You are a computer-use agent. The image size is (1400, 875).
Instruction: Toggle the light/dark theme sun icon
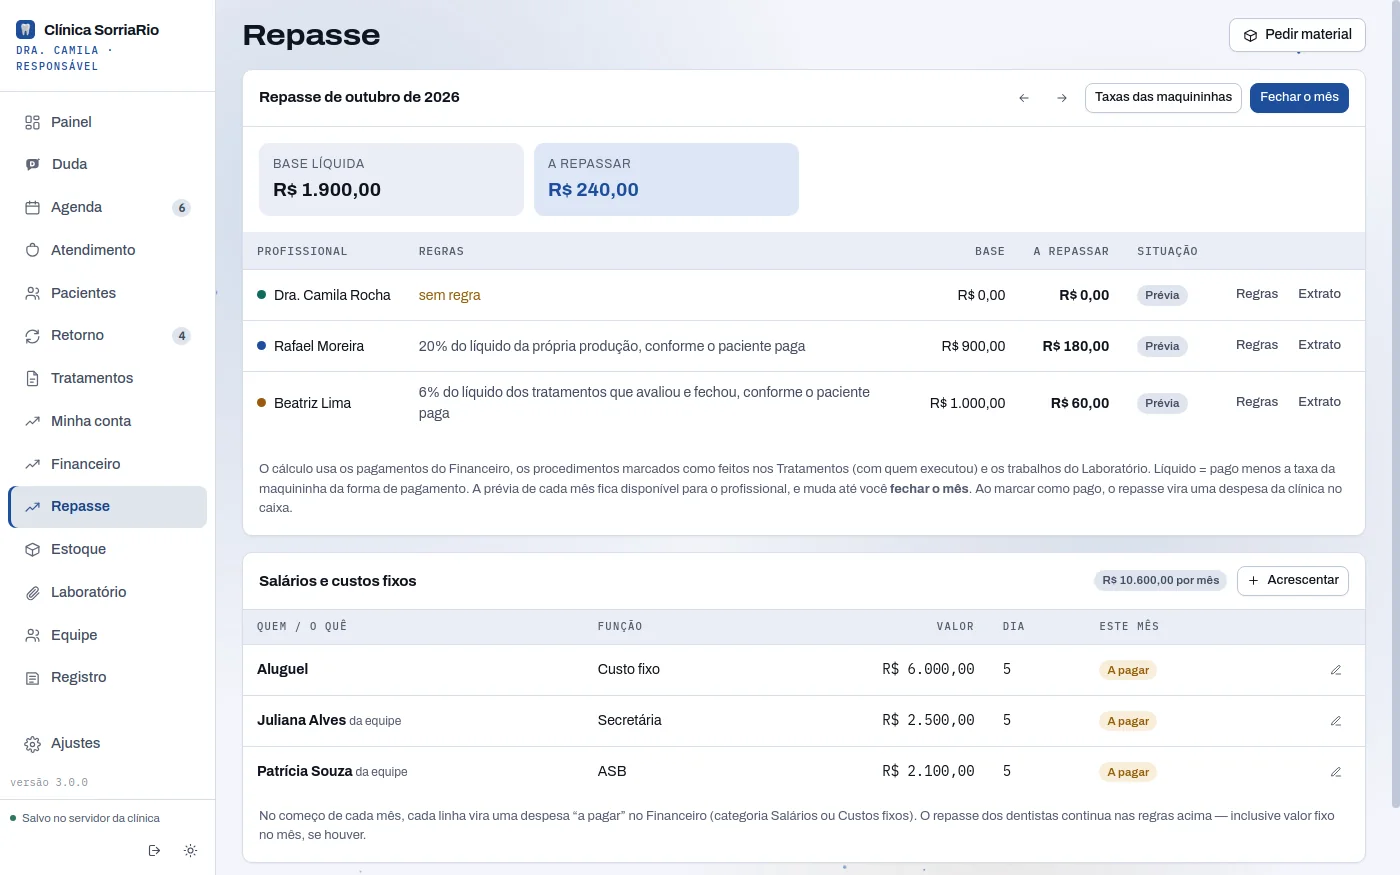click(190, 851)
